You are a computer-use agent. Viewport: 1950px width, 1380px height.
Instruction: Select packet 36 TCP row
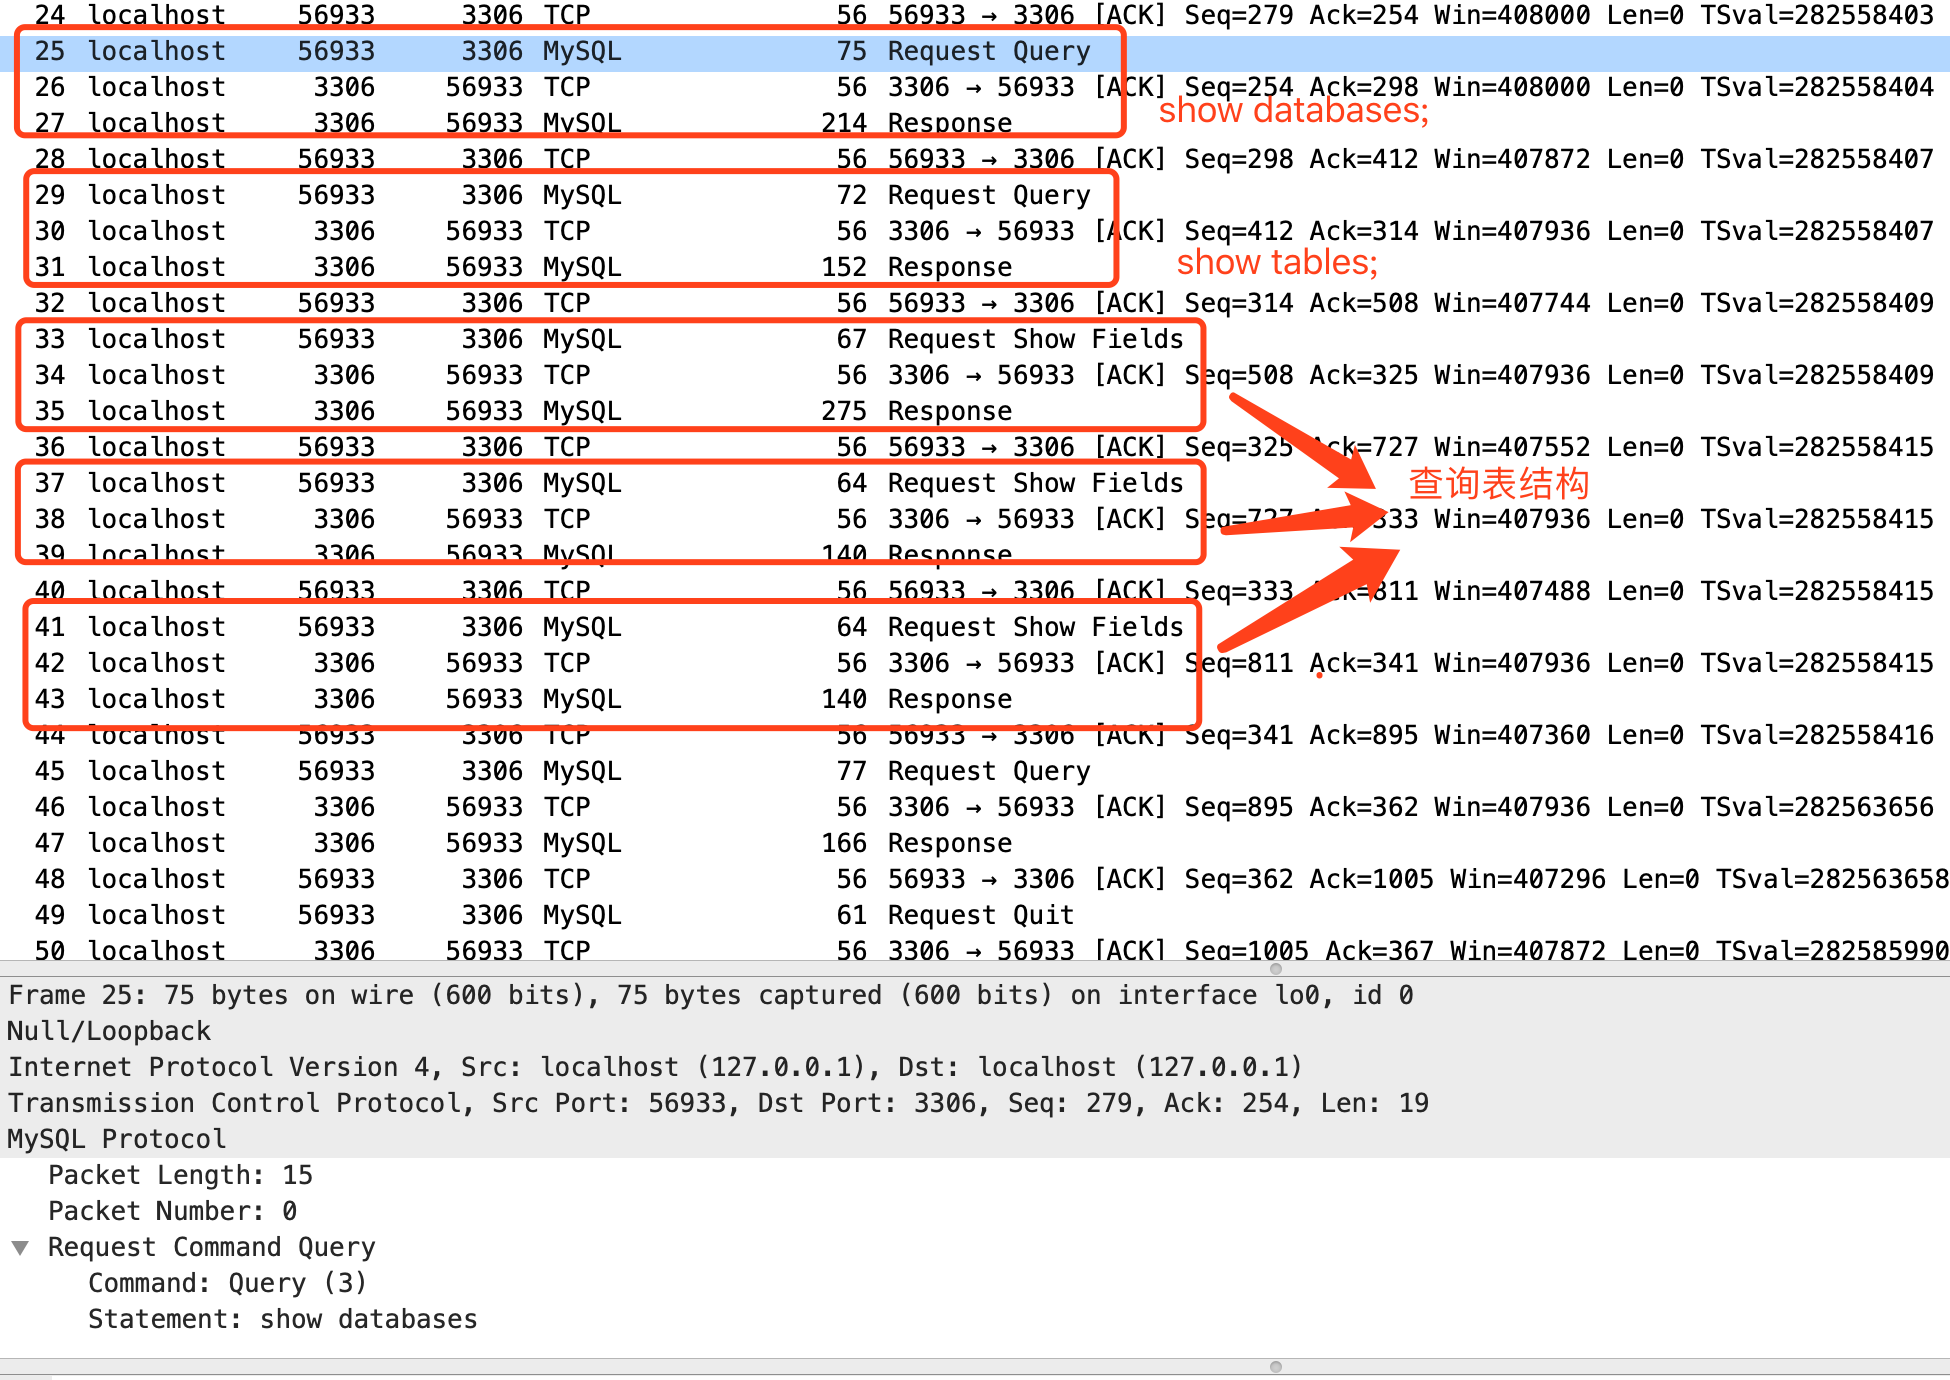(x=975, y=448)
